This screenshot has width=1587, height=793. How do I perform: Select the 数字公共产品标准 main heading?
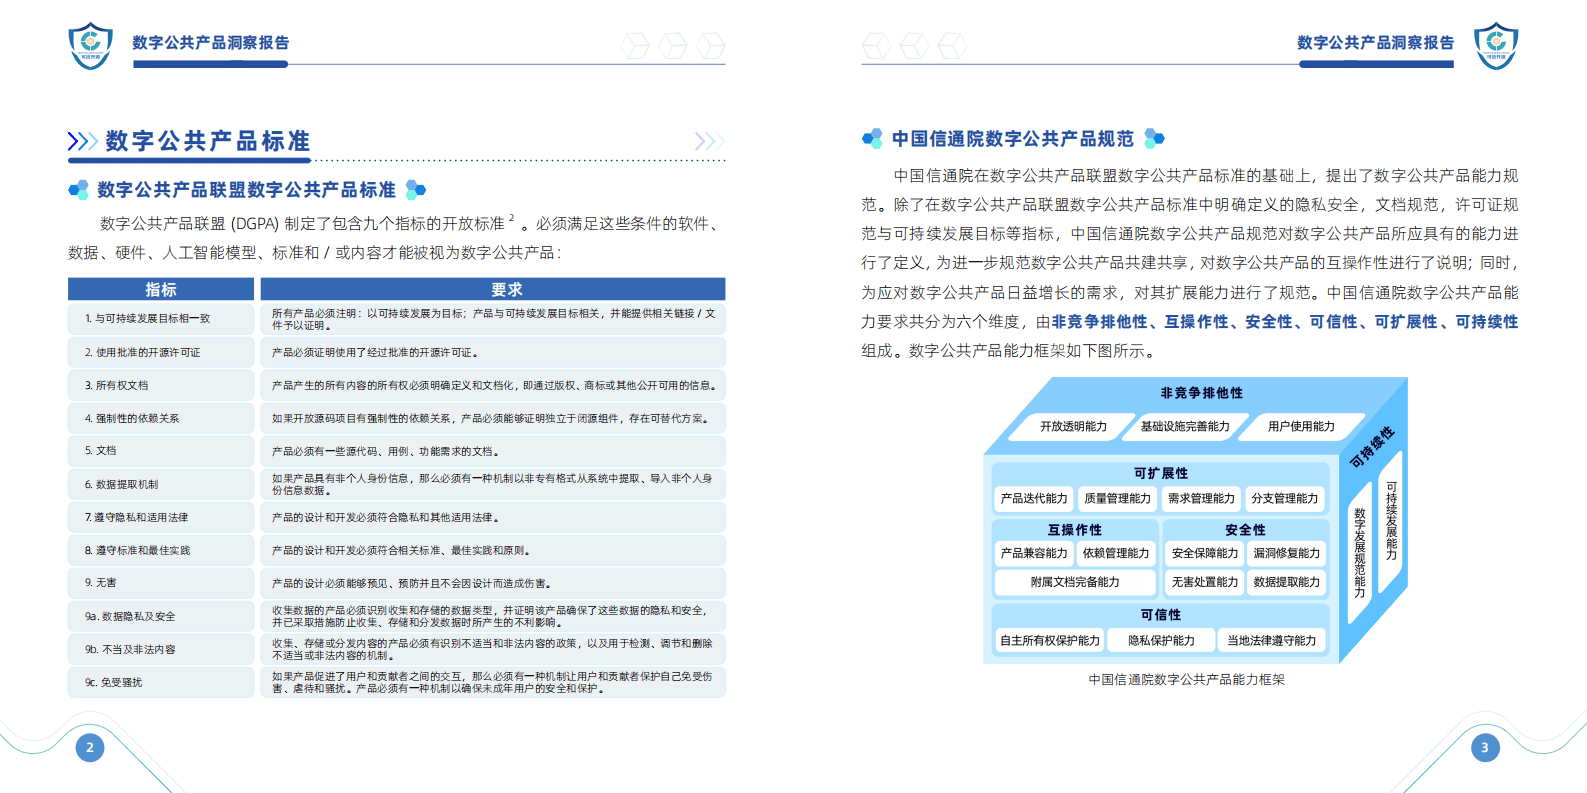click(x=208, y=141)
